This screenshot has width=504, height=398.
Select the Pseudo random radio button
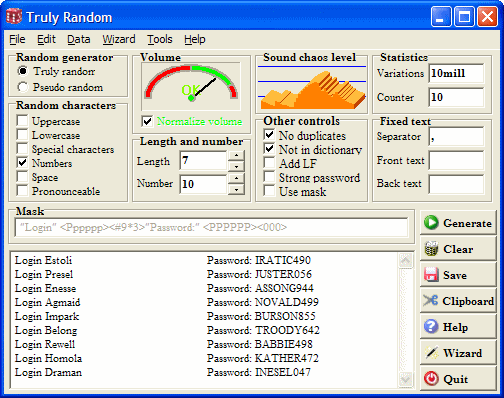point(23,87)
